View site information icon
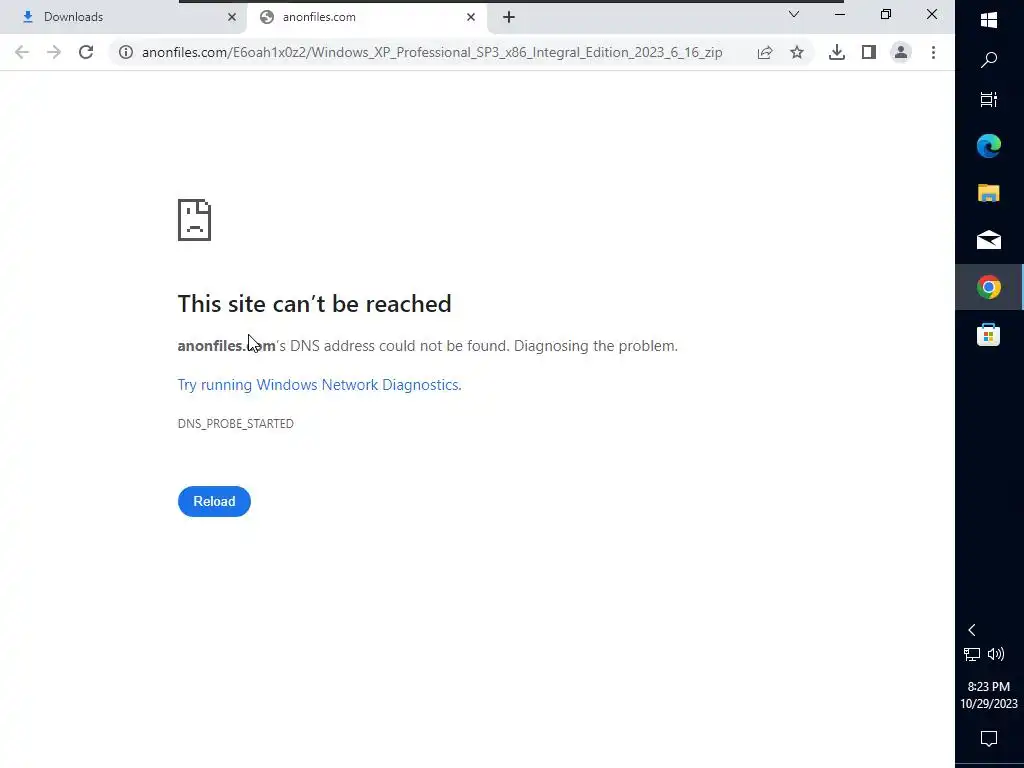This screenshot has width=1024, height=768. (126, 52)
